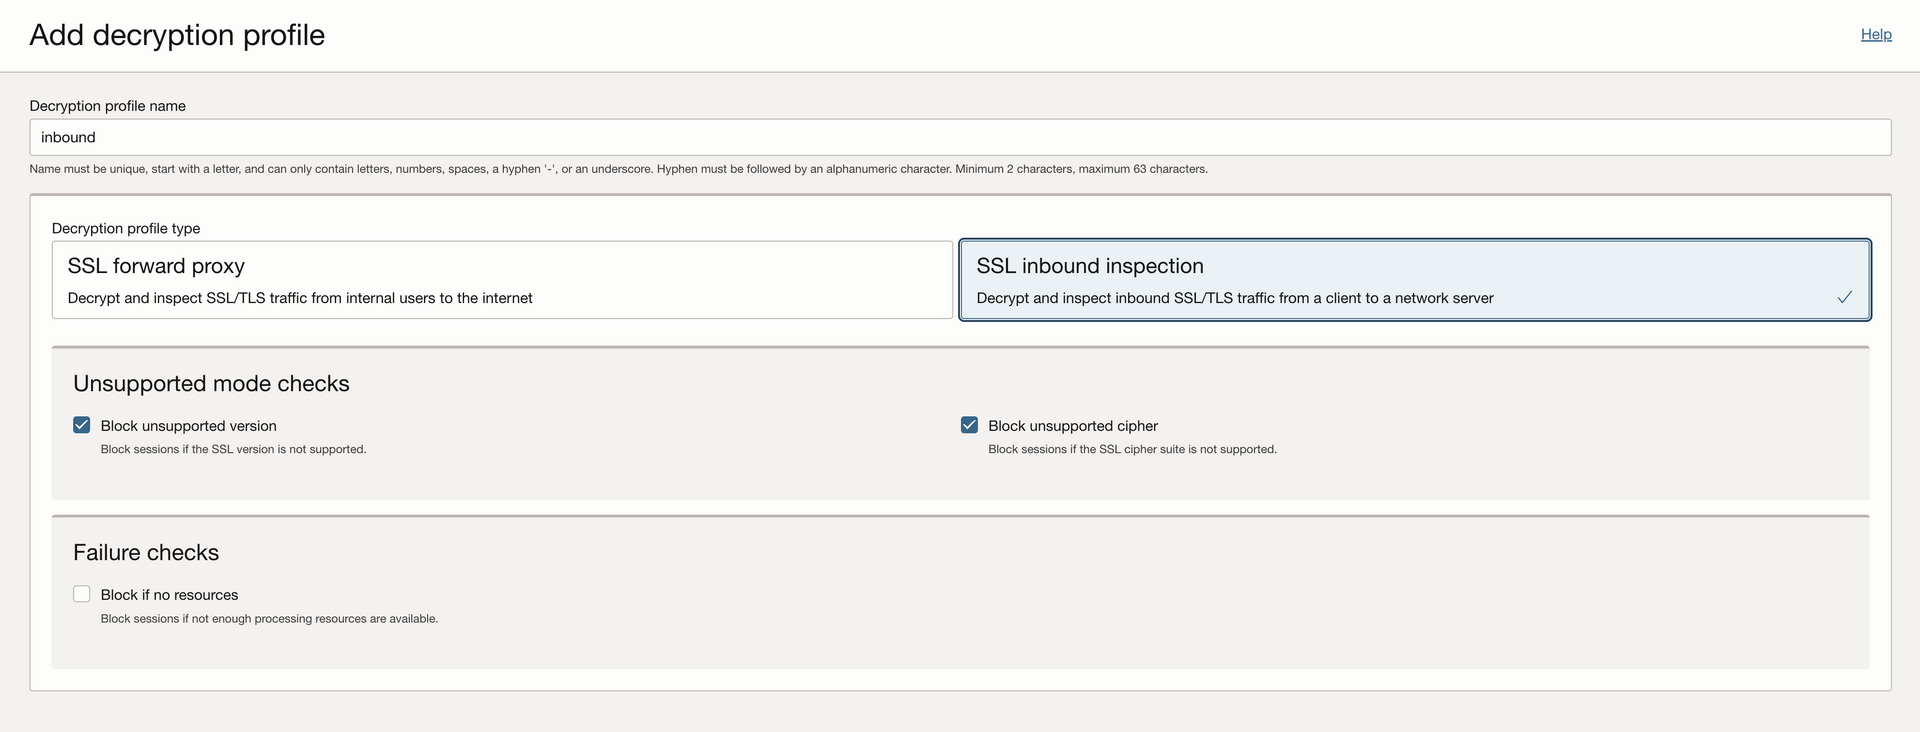Click the "Decryption profile name" field label
1920x732 pixels.
pos(107,106)
